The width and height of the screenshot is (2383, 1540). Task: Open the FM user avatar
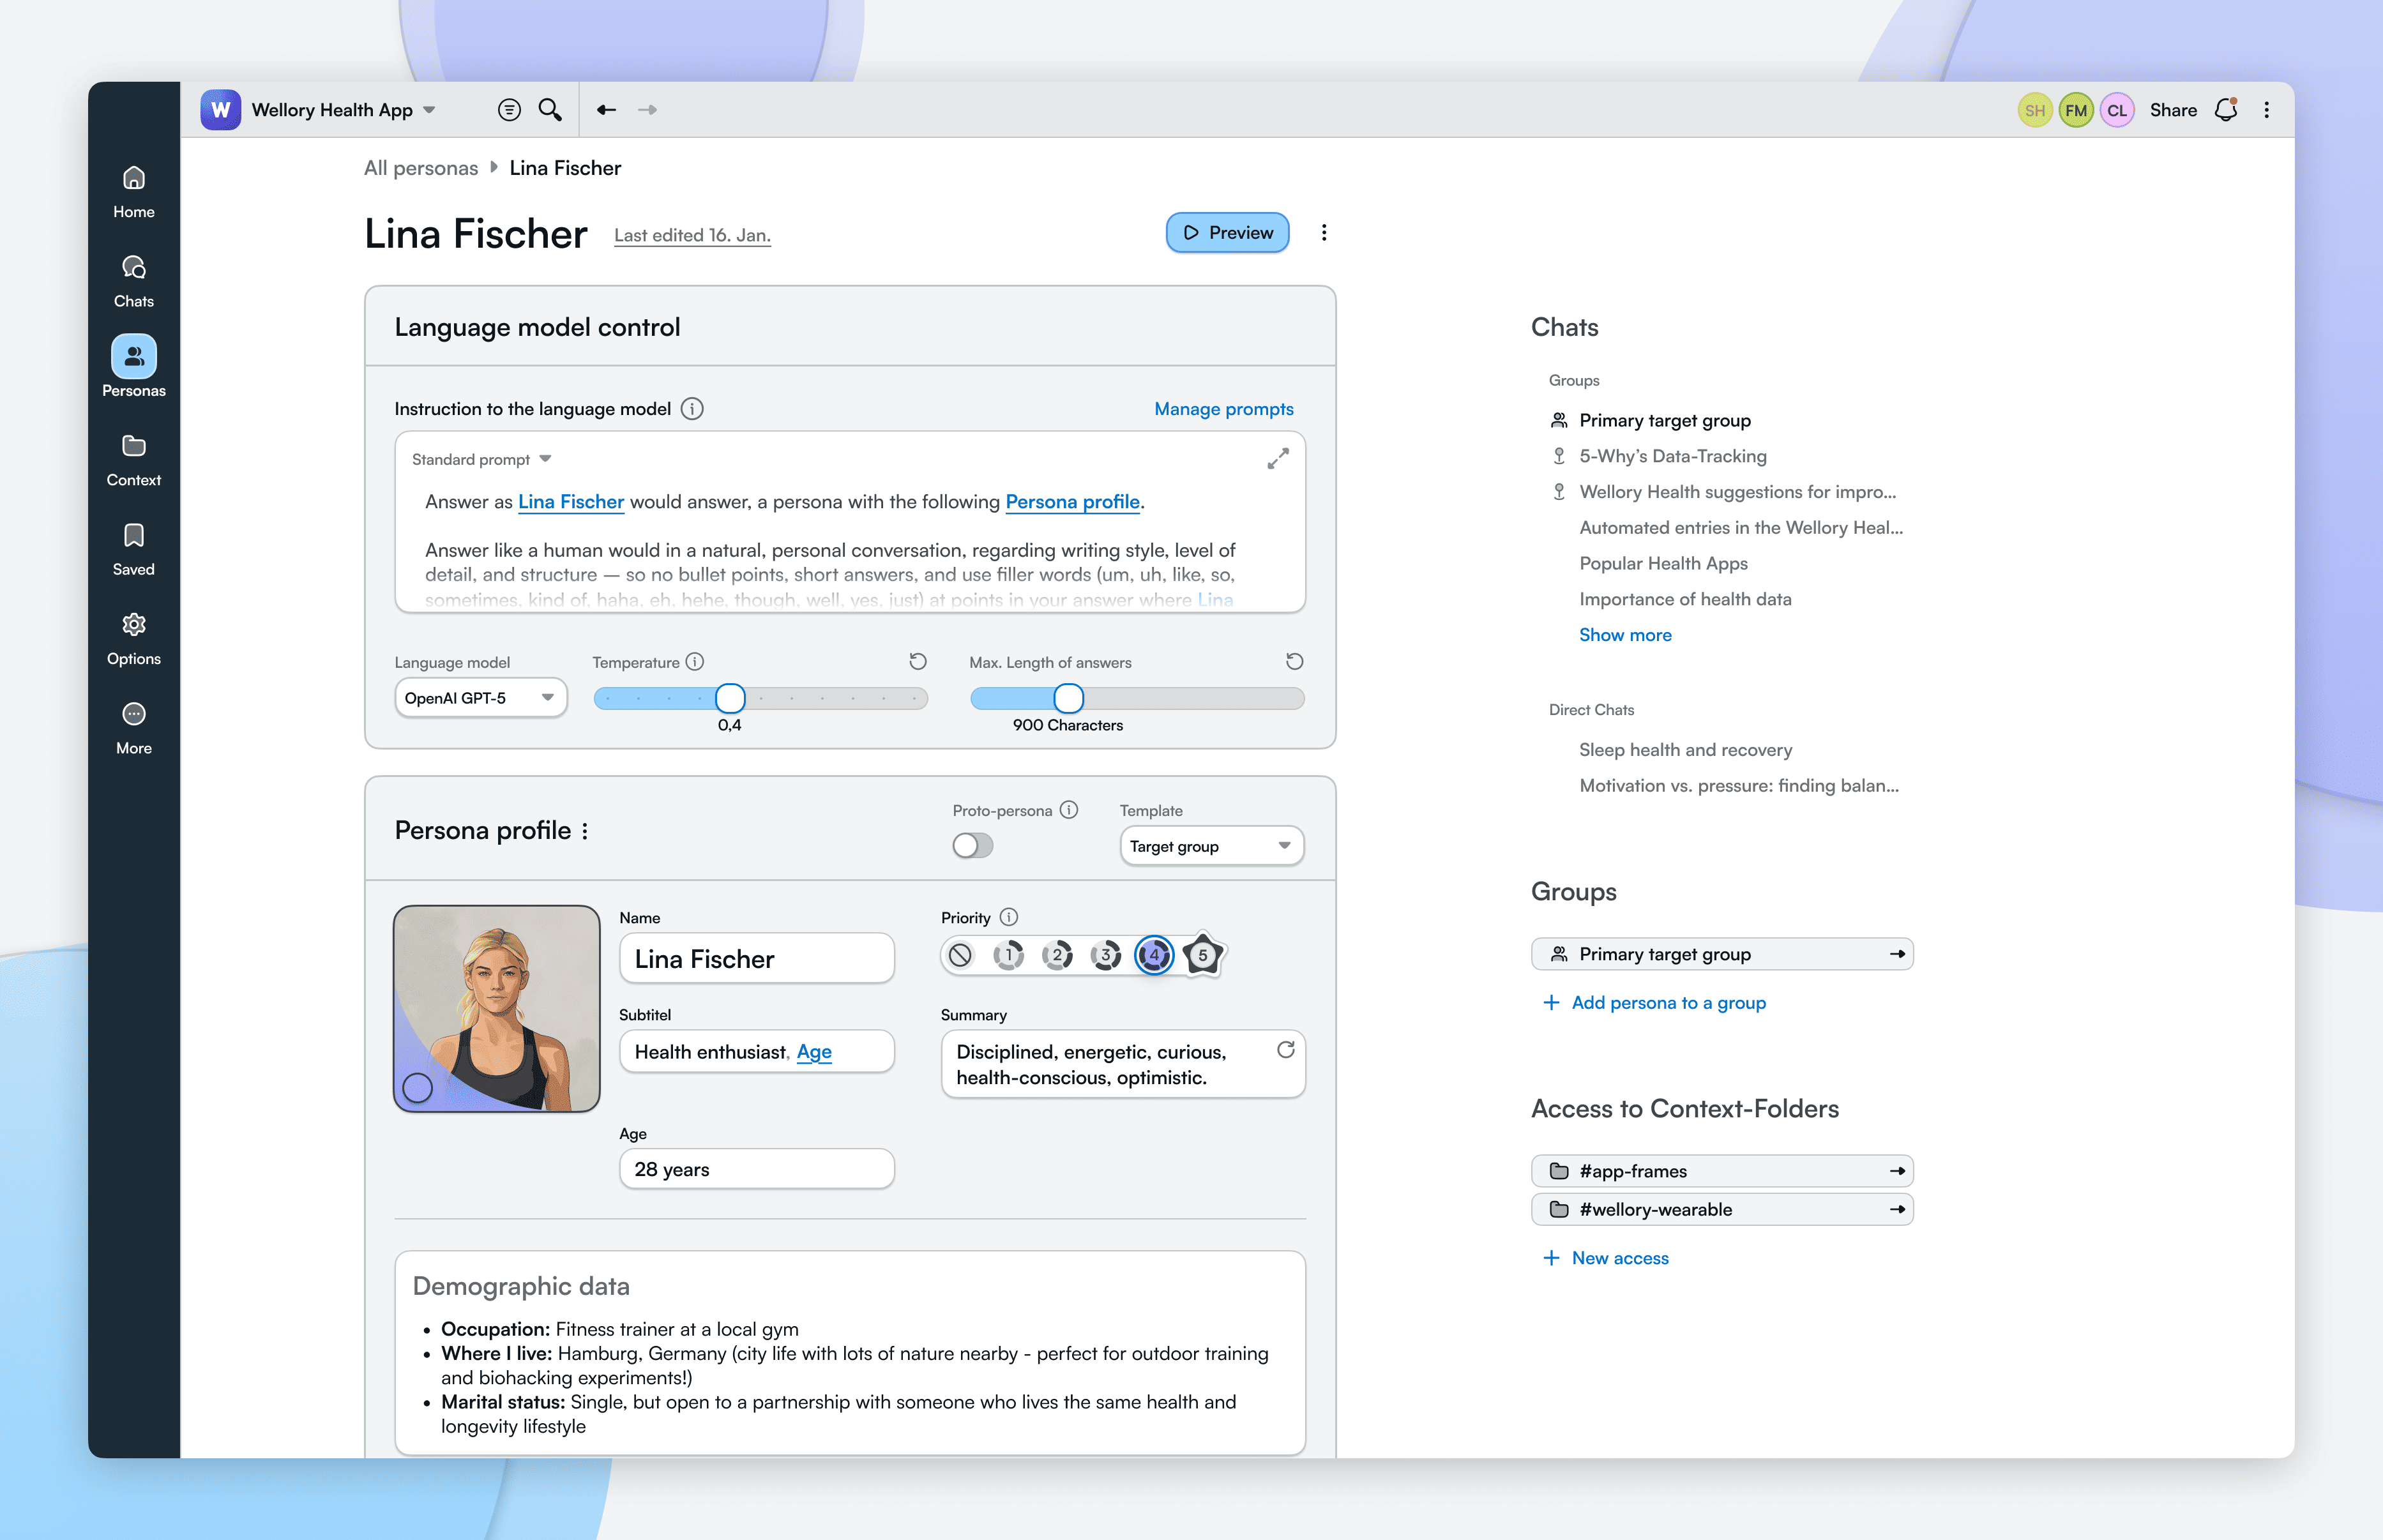(x=2076, y=110)
